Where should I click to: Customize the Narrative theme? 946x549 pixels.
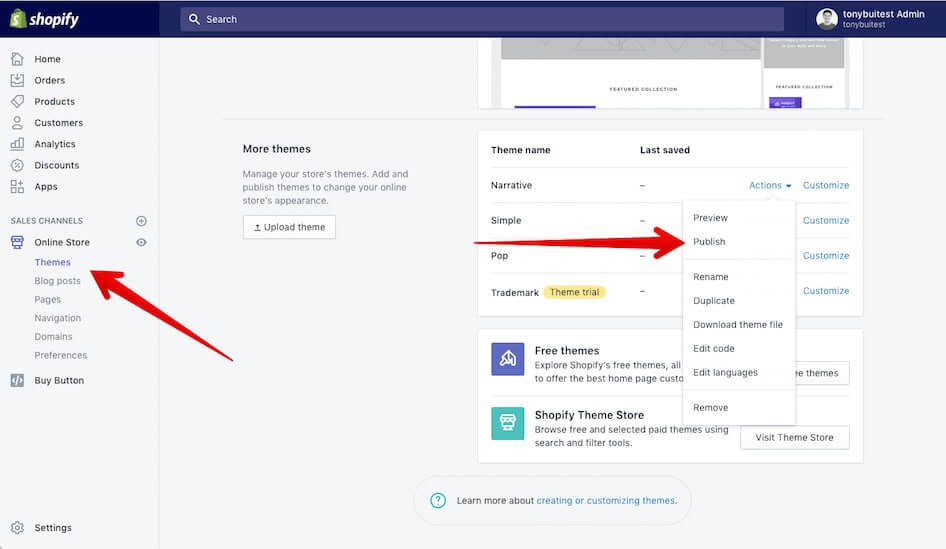pos(826,185)
